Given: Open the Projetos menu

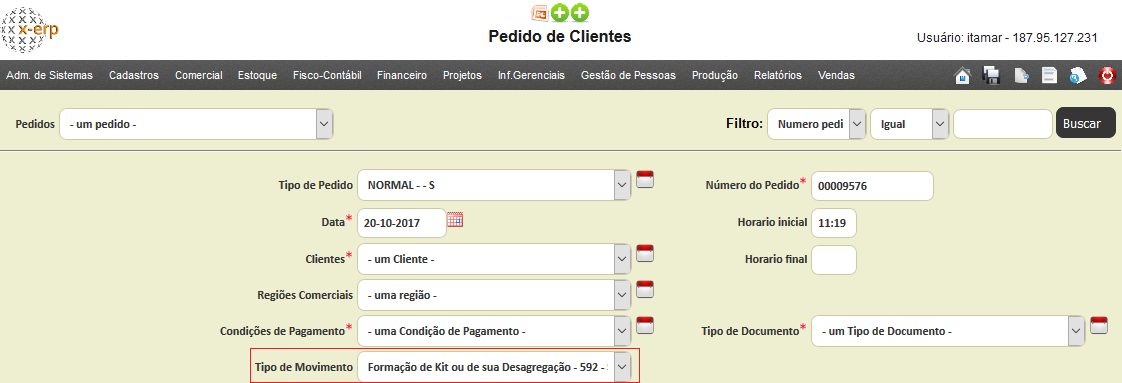Looking at the screenshot, I should point(462,75).
